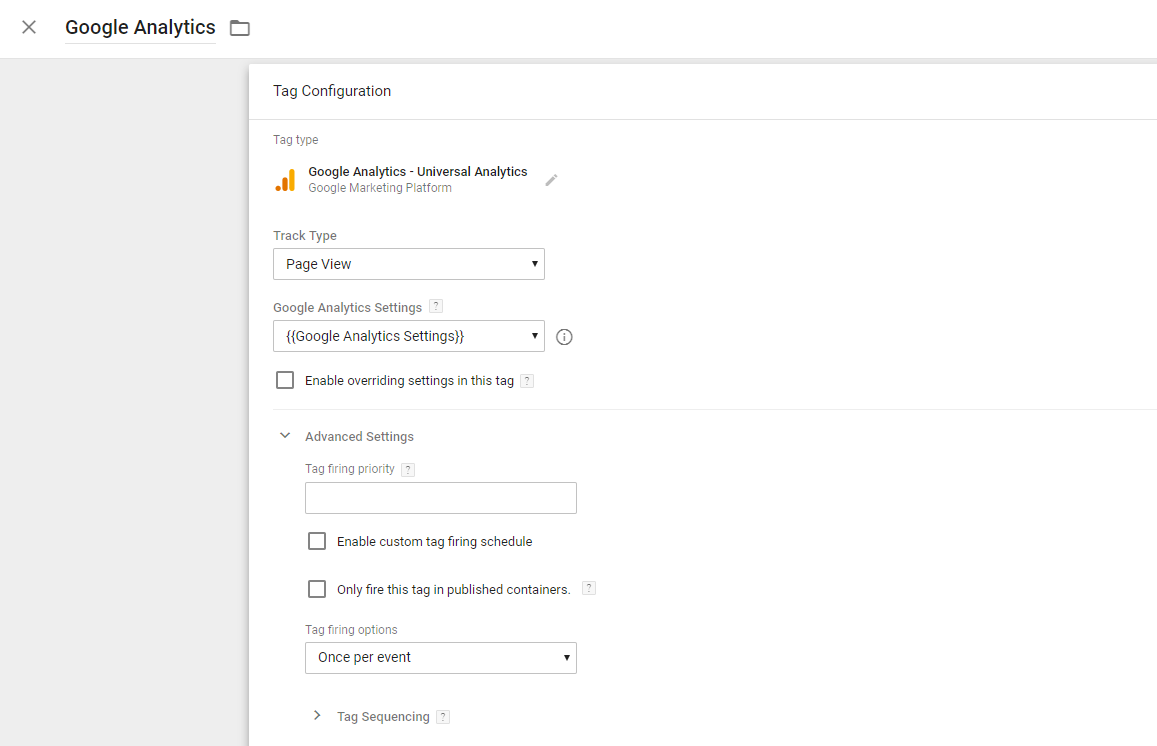Show help for overriding settings option

click(527, 381)
